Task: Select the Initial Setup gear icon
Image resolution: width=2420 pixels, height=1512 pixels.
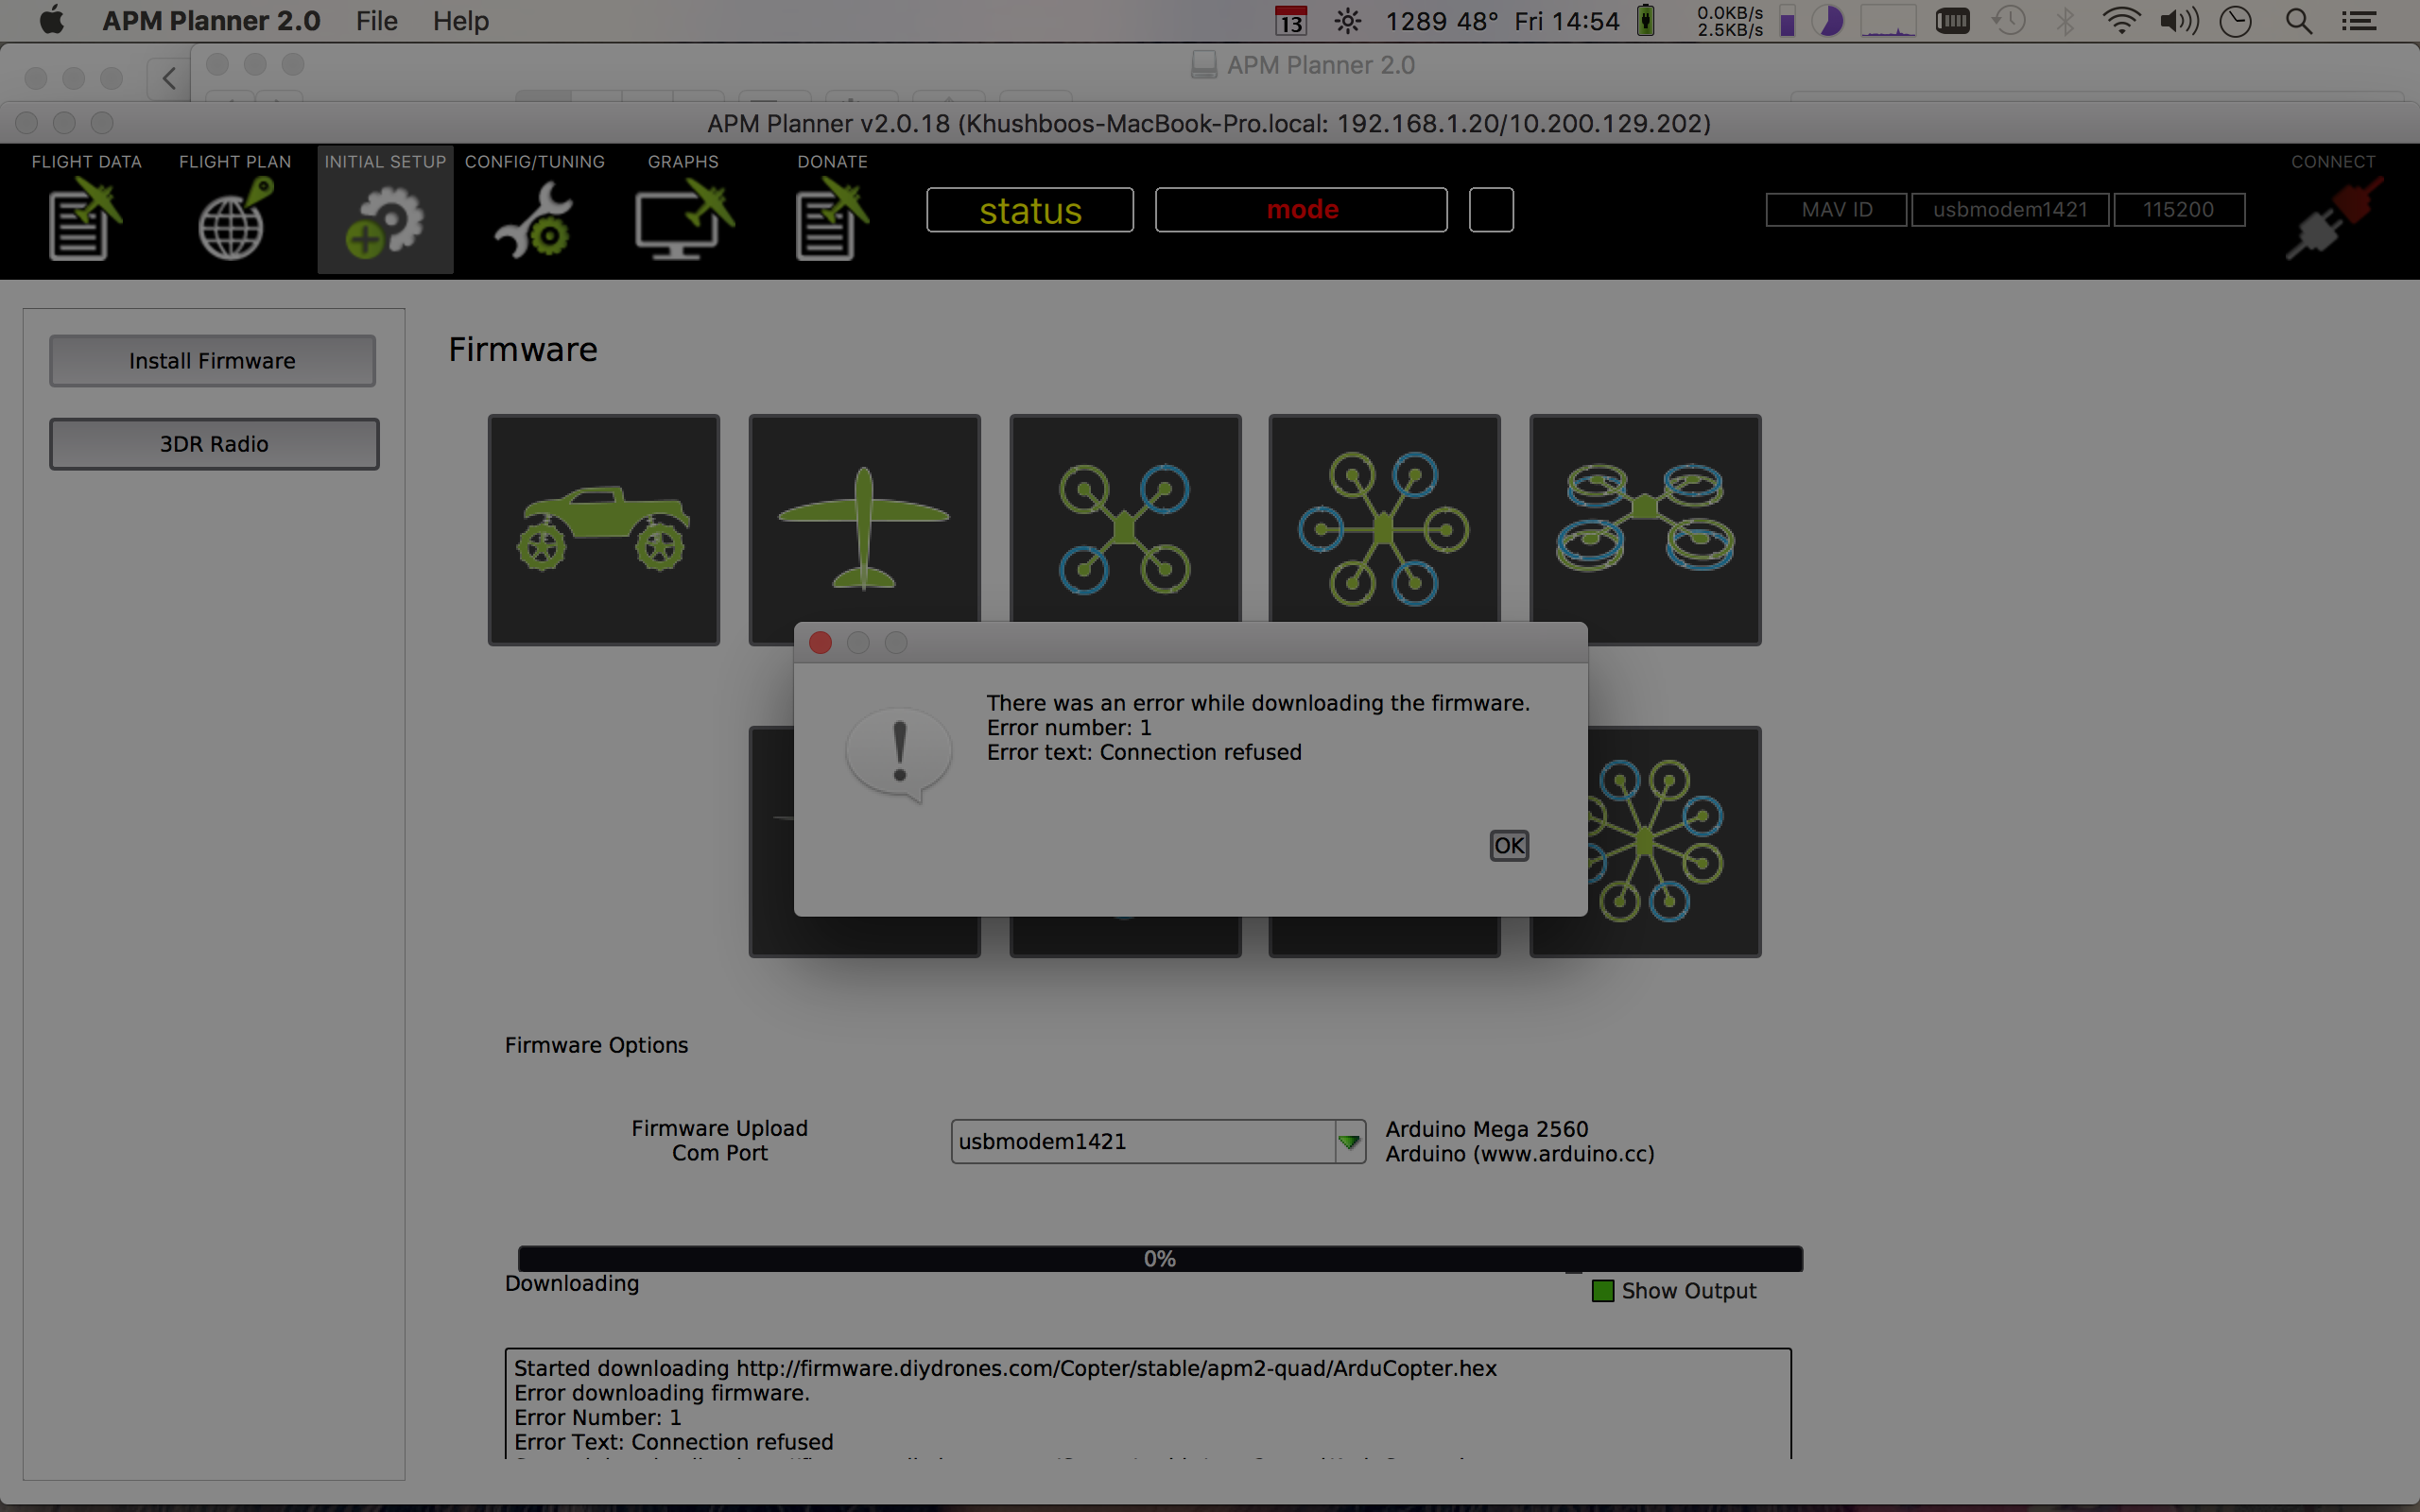Action: (385, 222)
